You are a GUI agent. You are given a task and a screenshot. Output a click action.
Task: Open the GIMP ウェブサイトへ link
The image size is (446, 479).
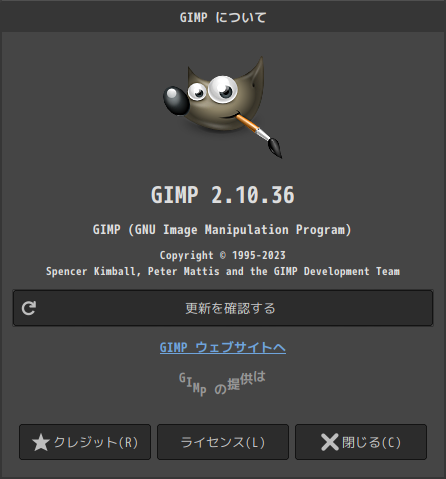pos(223,347)
